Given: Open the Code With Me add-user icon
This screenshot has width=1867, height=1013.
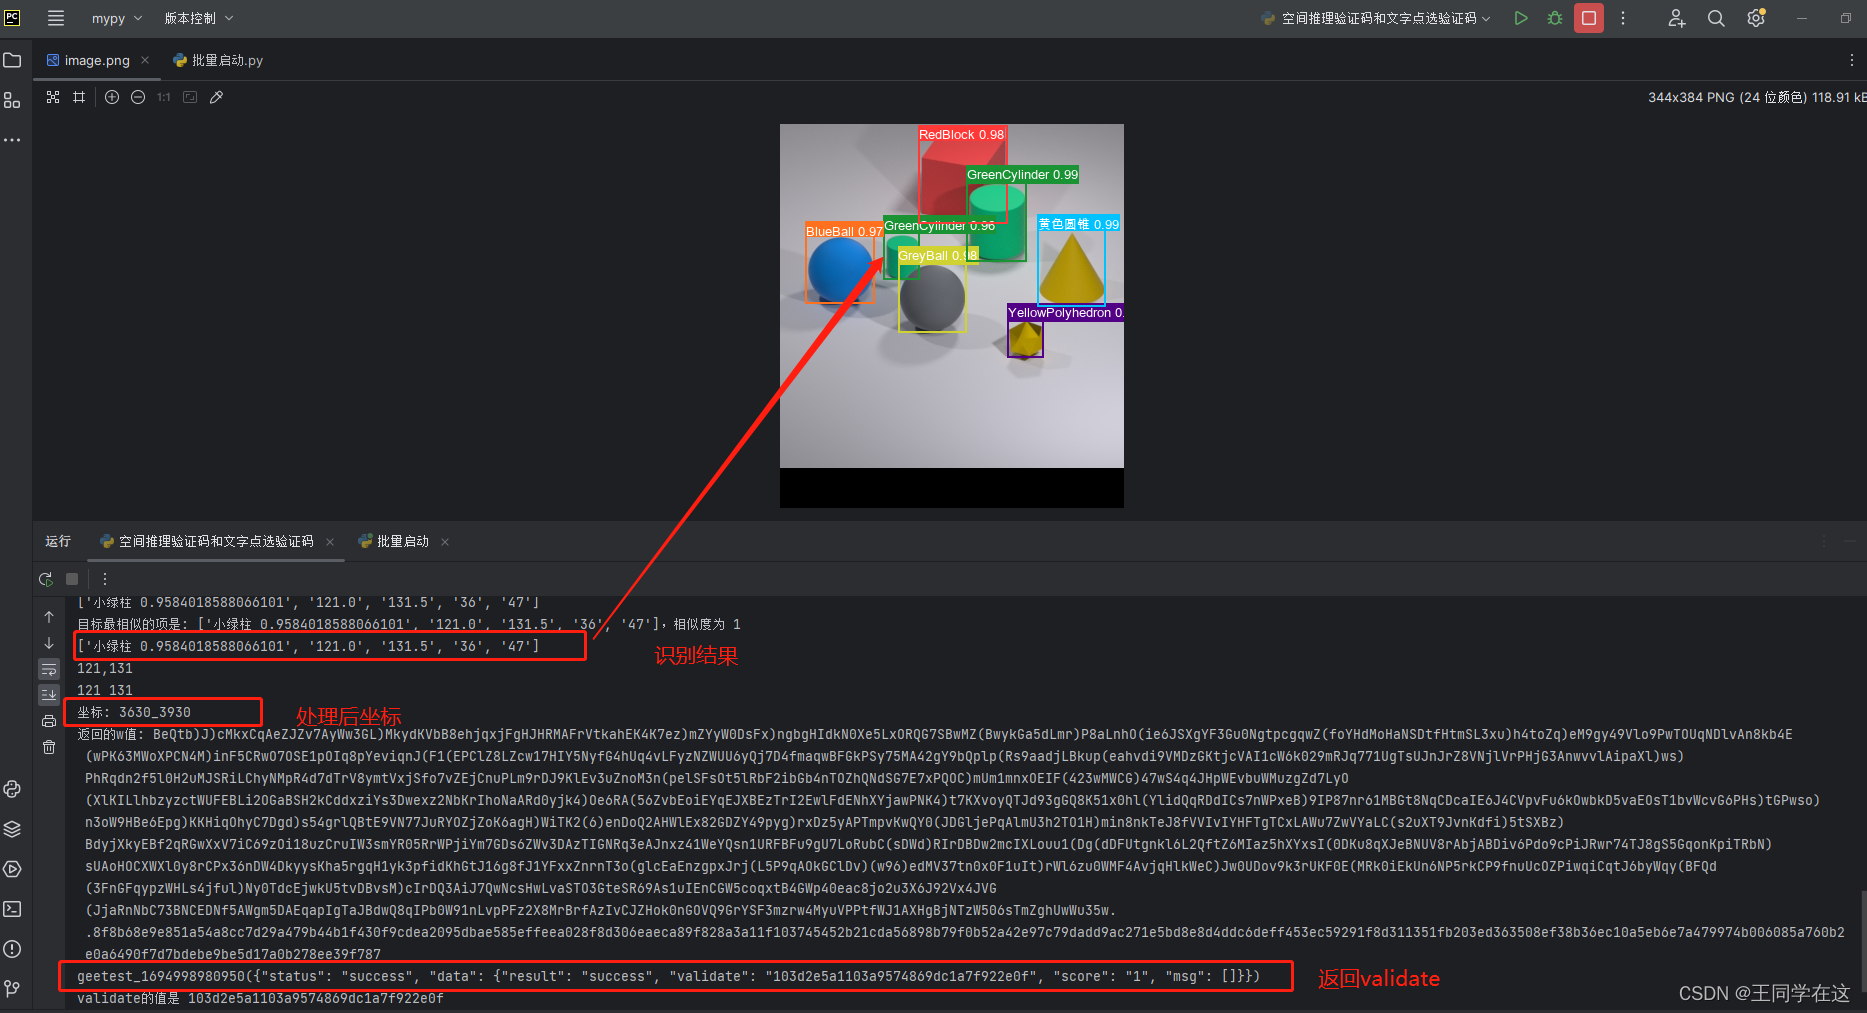Looking at the screenshot, I should pyautogui.click(x=1677, y=18).
